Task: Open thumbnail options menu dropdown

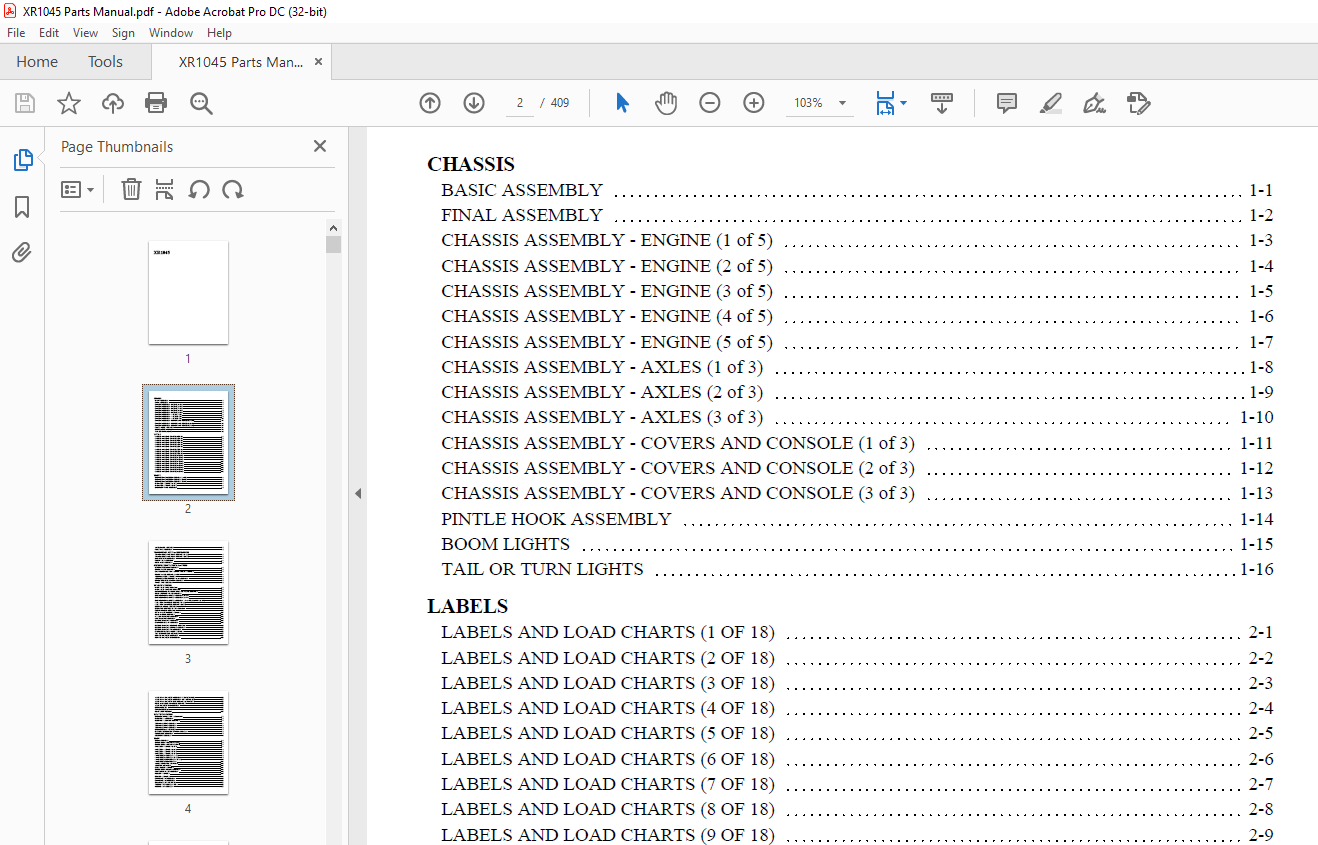Action: tap(78, 189)
